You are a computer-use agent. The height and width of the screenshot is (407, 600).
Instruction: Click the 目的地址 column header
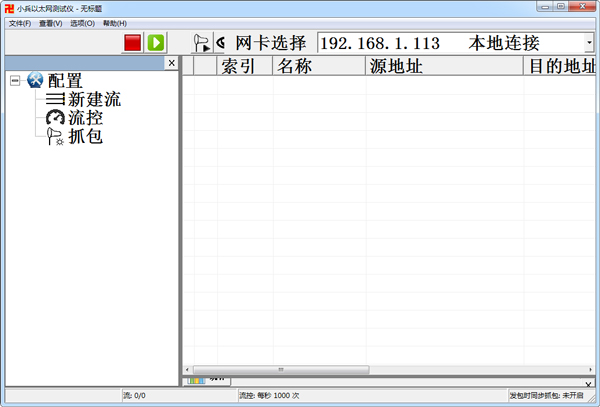tap(559, 66)
